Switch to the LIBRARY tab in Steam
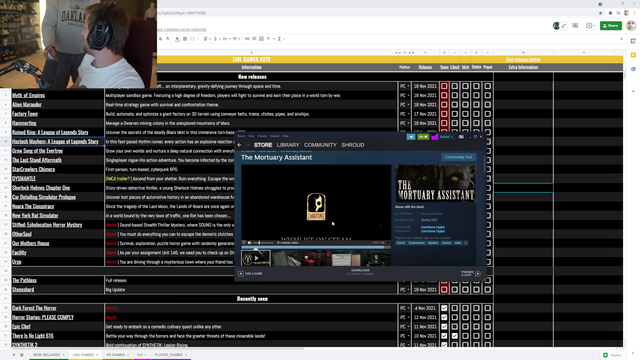The height and width of the screenshot is (360, 640). coord(288,145)
